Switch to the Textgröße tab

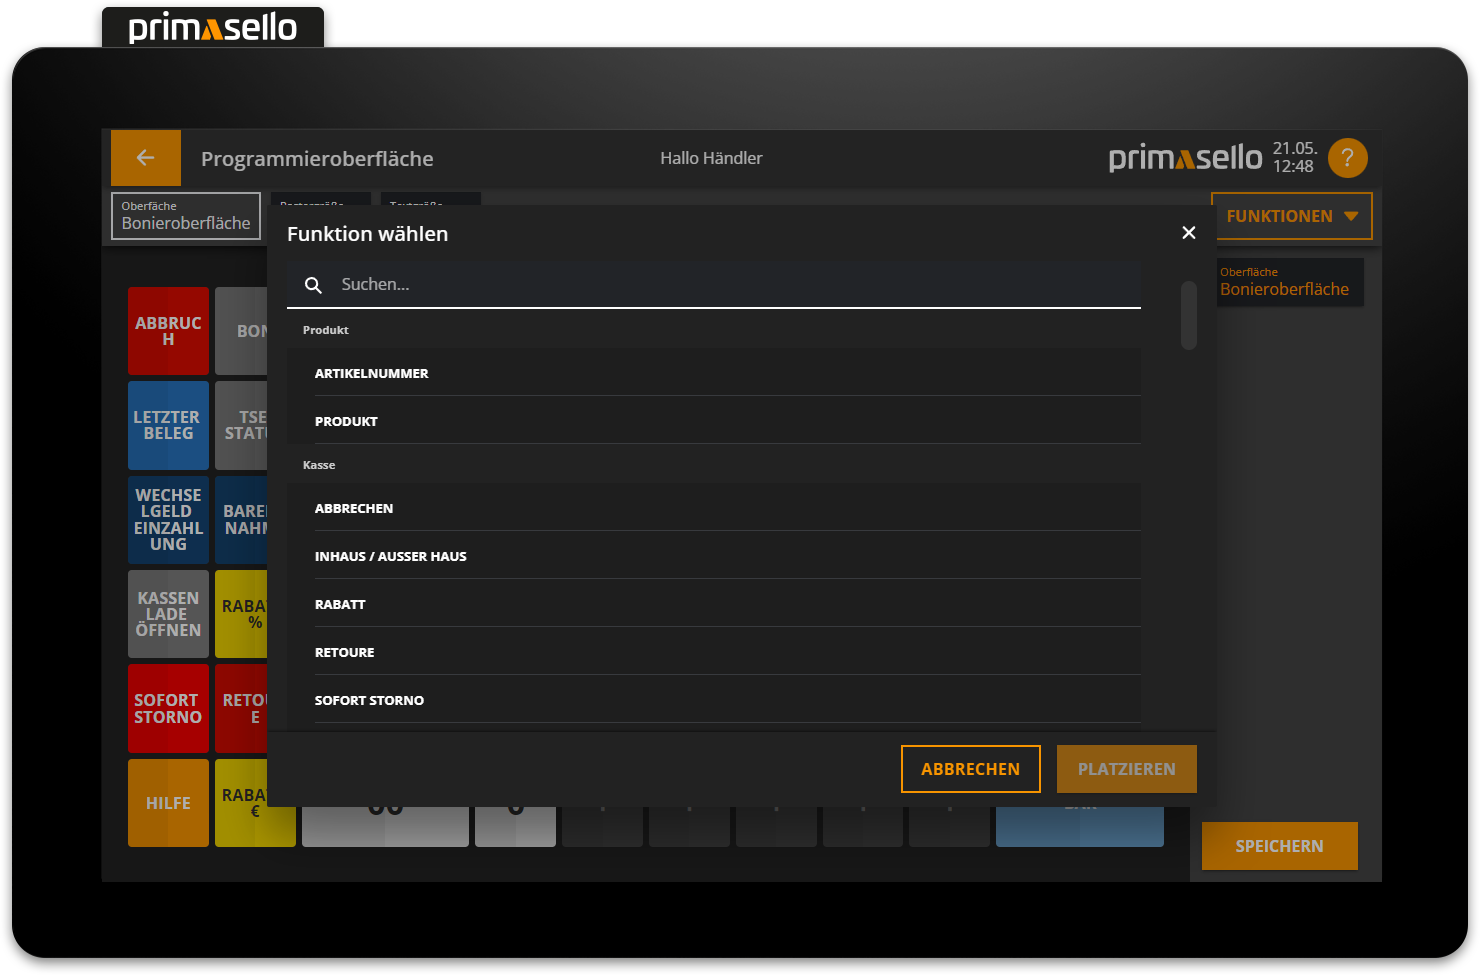(430, 203)
